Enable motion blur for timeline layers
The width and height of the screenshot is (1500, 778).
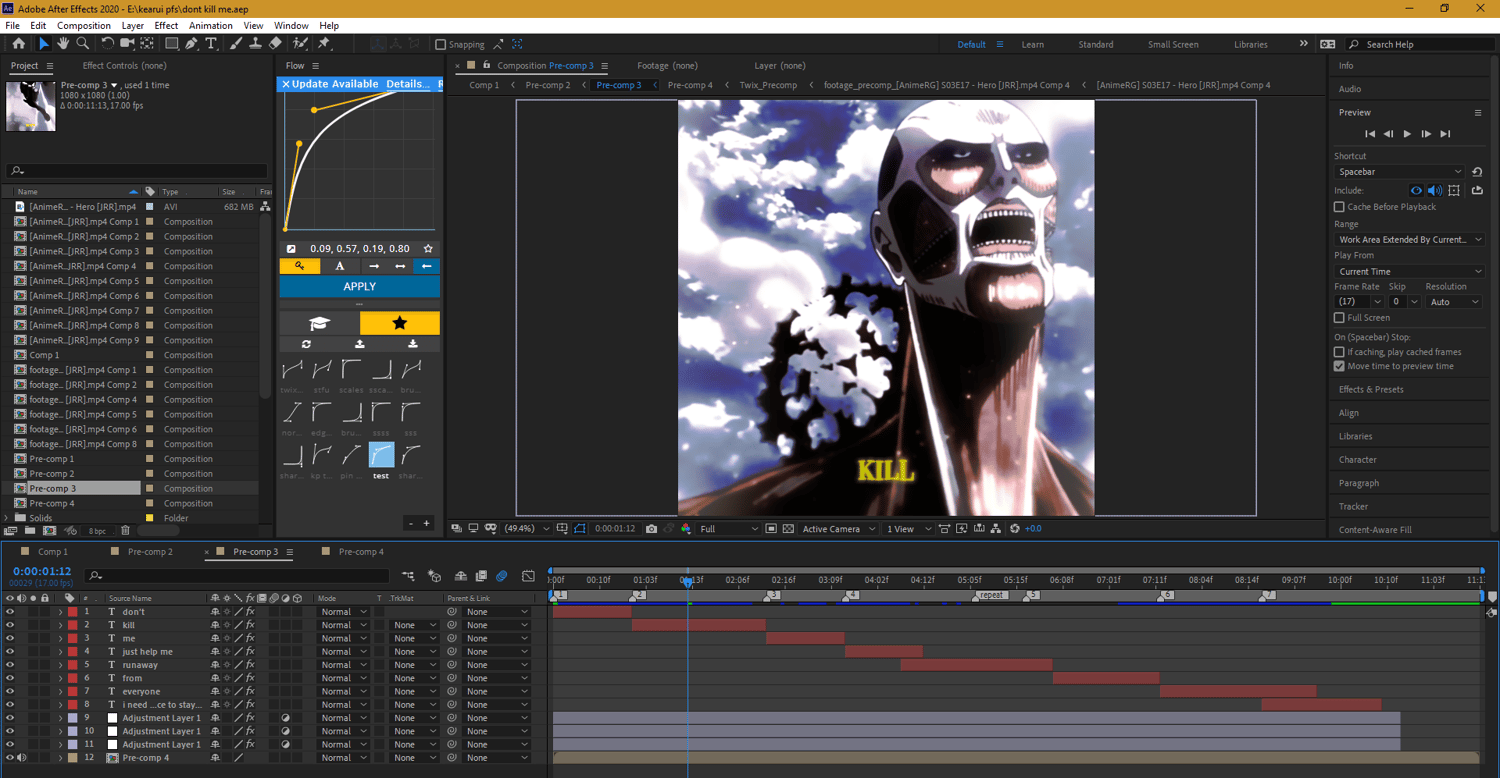502,576
